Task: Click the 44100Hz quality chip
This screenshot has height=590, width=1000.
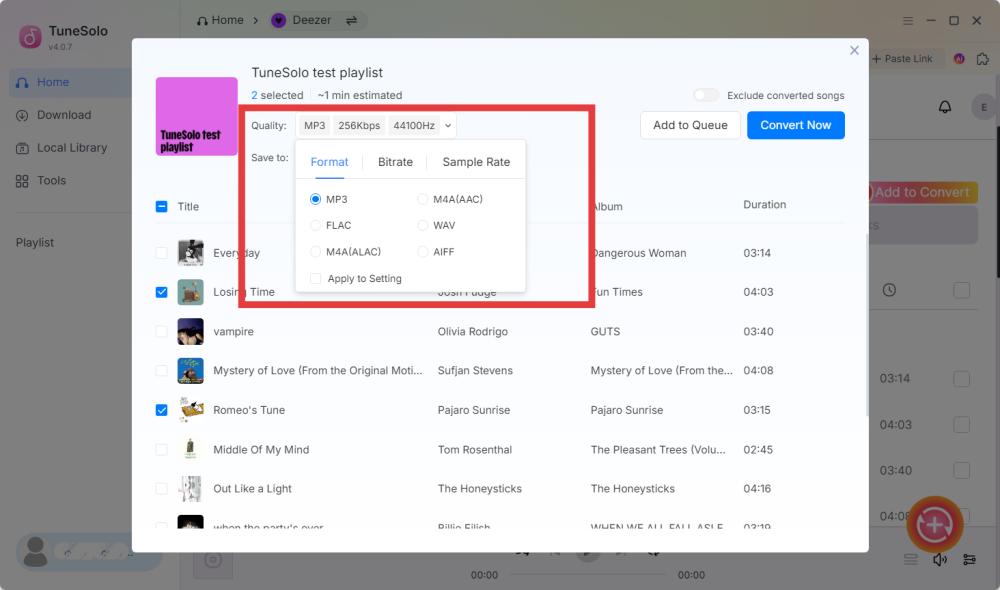Action: coord(414,126)
